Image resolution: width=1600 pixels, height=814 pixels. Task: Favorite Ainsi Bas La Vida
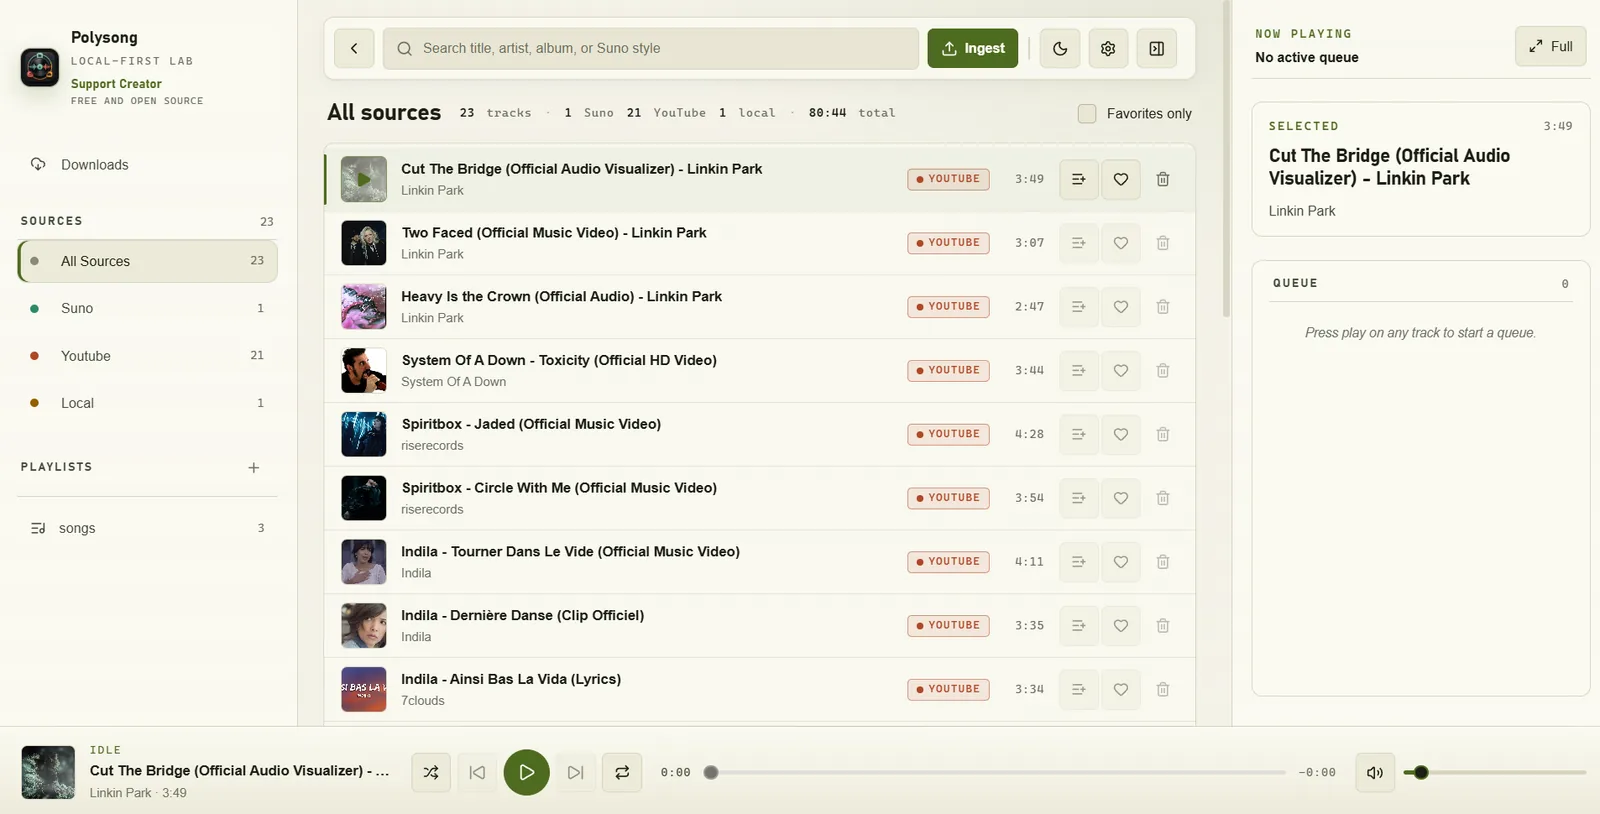click(x=1121, y=689)
